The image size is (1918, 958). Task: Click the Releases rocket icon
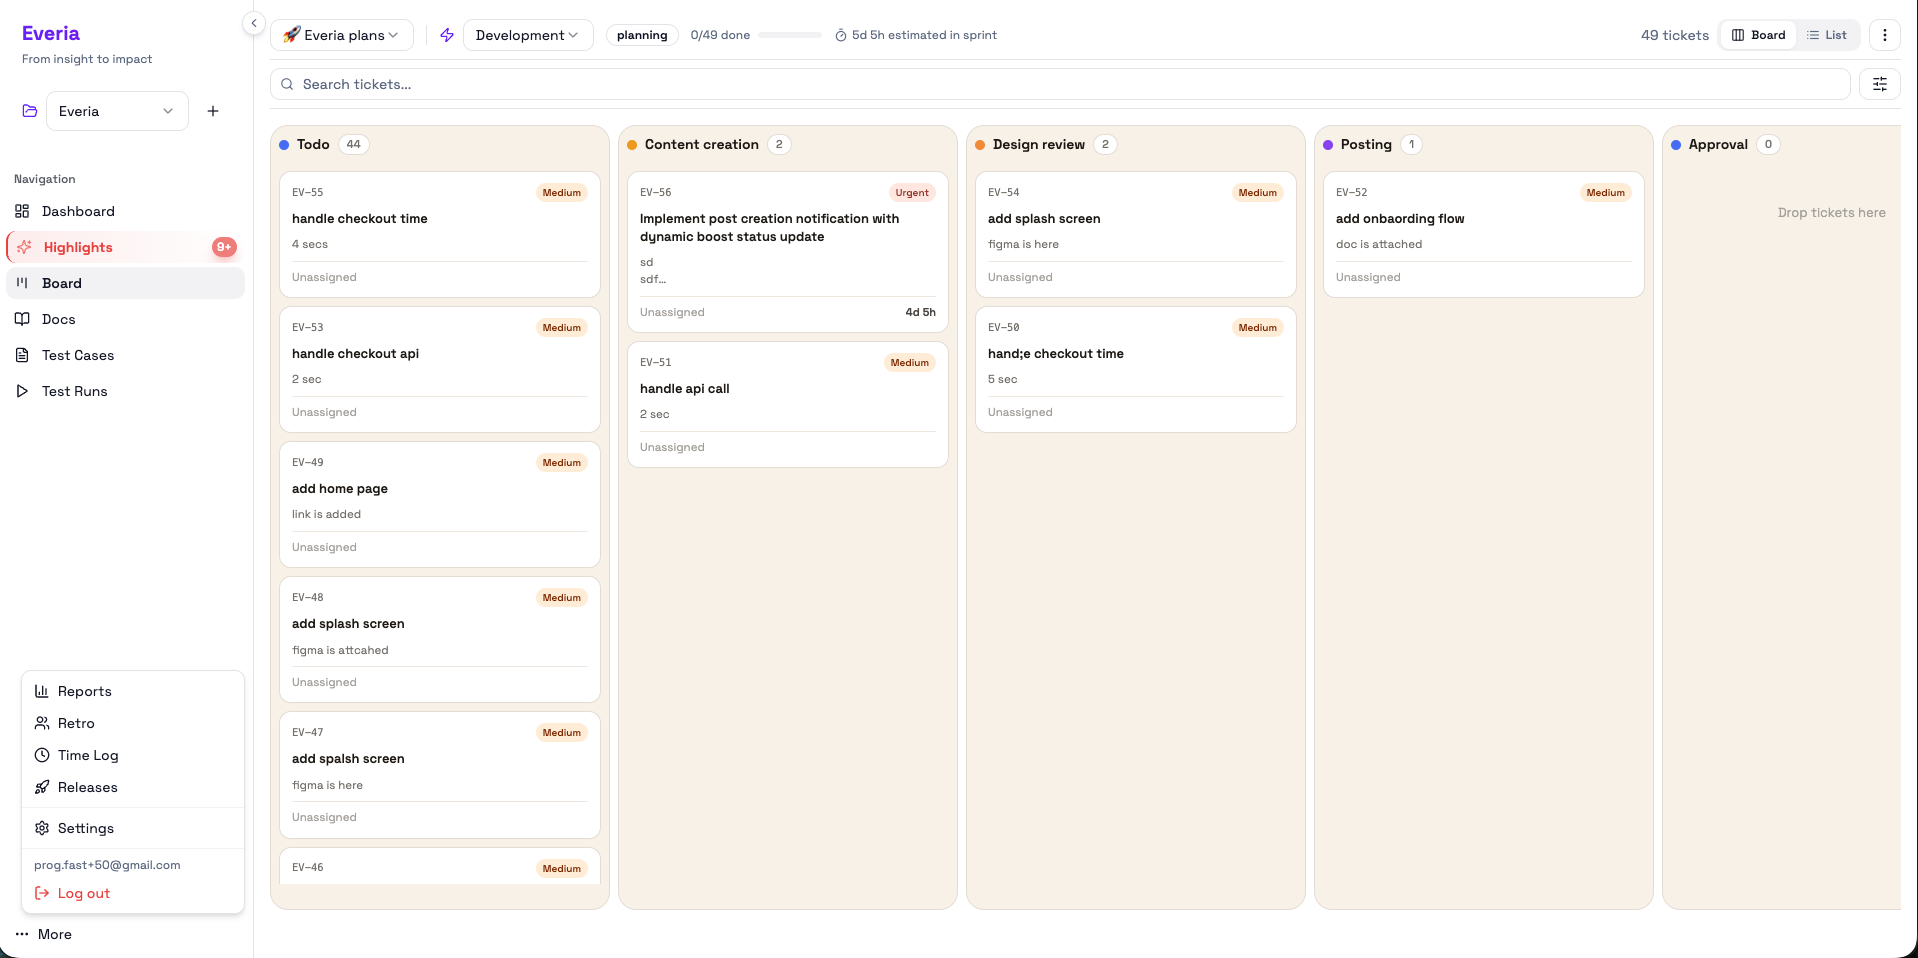pyautogui.click(x=42, y=787)
